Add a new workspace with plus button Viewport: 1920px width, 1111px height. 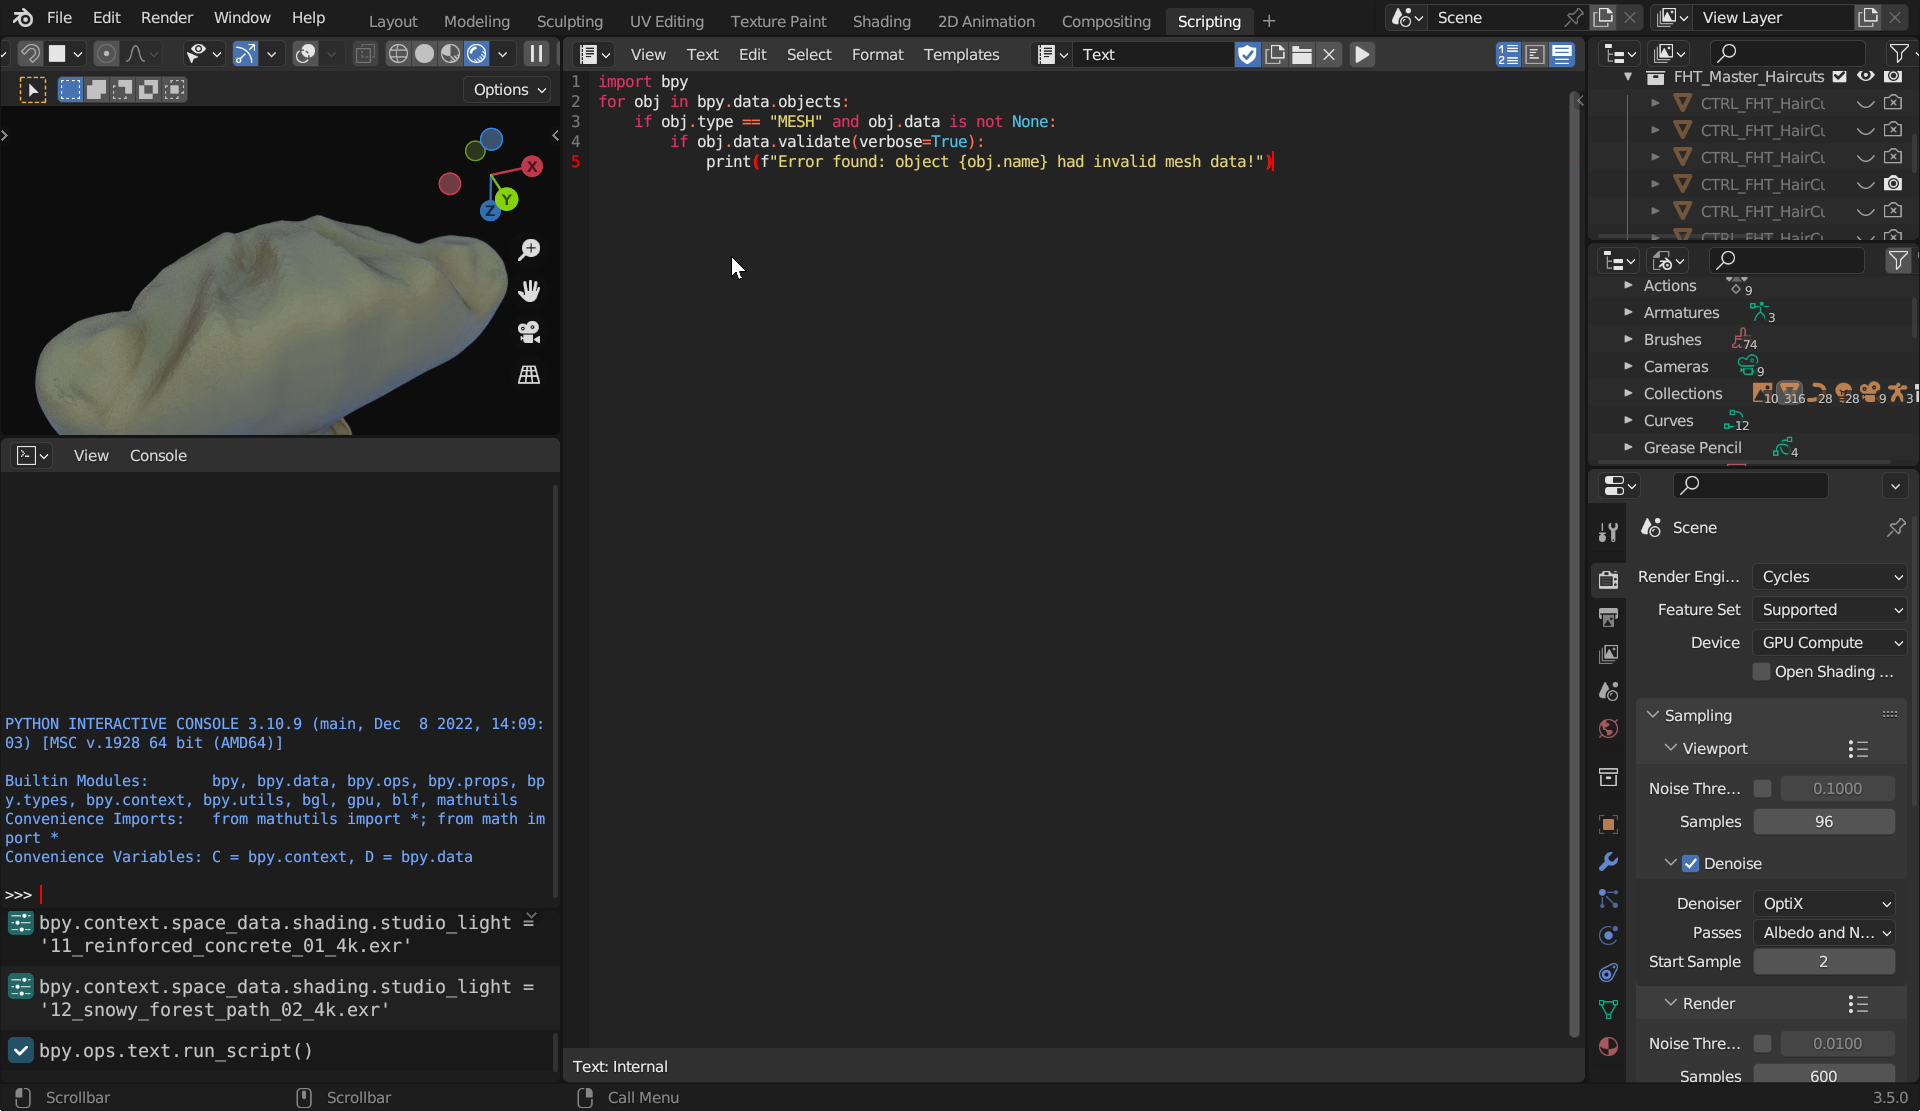(x=1269, y=21)
